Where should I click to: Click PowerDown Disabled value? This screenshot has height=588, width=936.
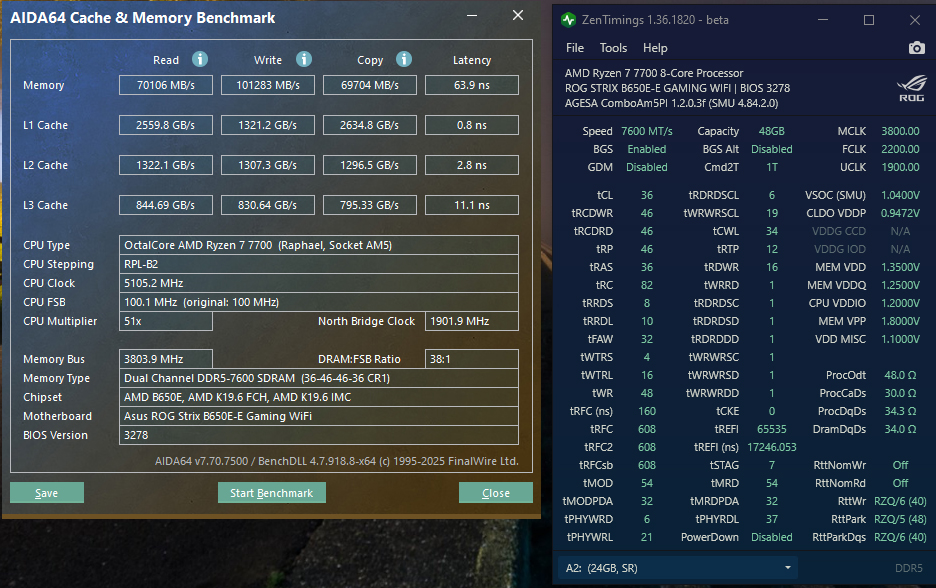771,537
